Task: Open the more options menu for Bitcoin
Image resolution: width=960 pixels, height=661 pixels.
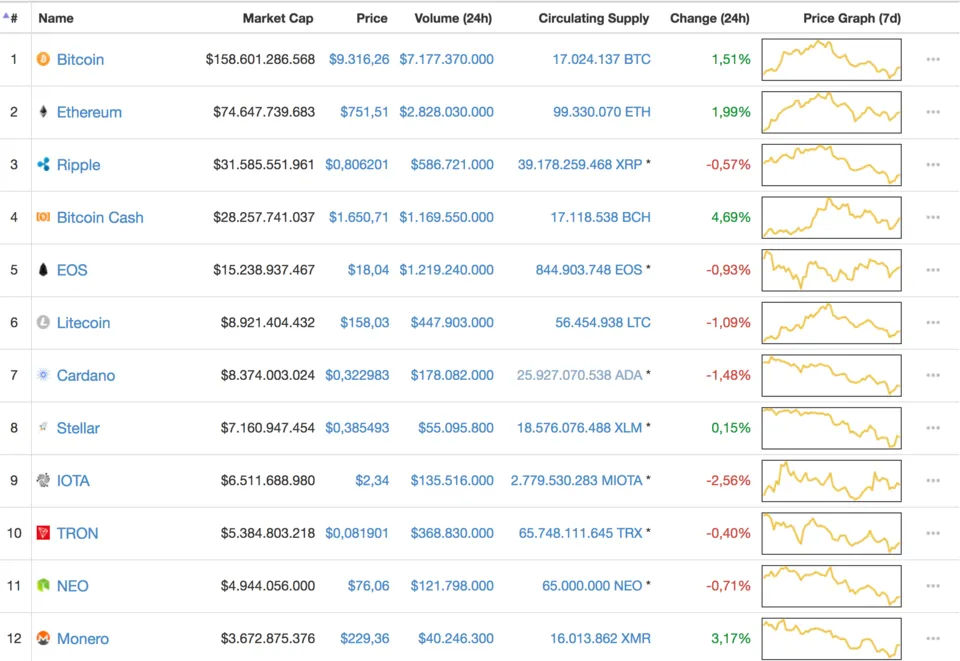Action: 933,59
